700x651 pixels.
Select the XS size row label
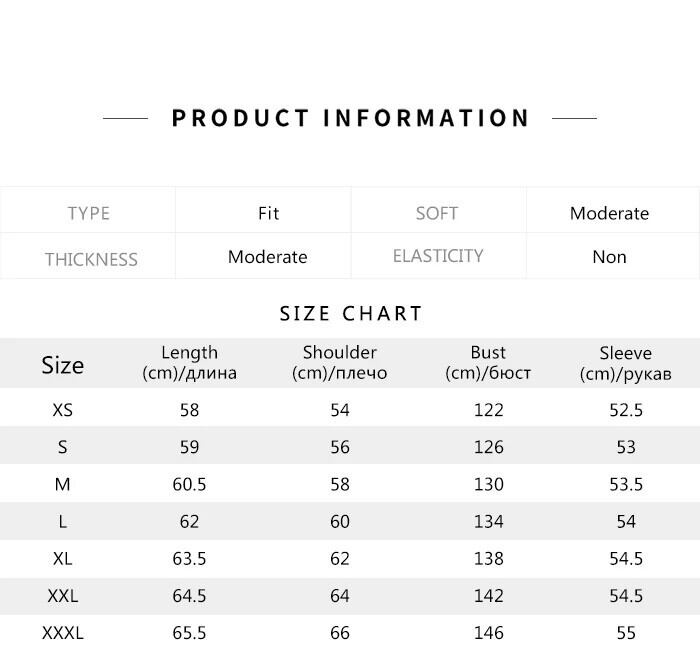point(62,410)
